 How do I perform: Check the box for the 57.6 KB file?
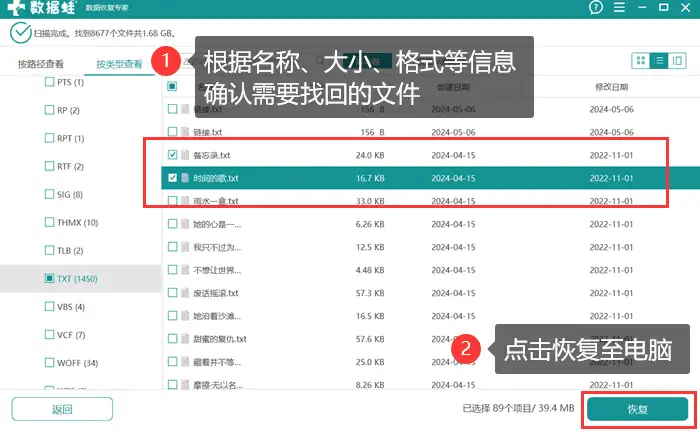pyautogui.click(x=172, y=339)
